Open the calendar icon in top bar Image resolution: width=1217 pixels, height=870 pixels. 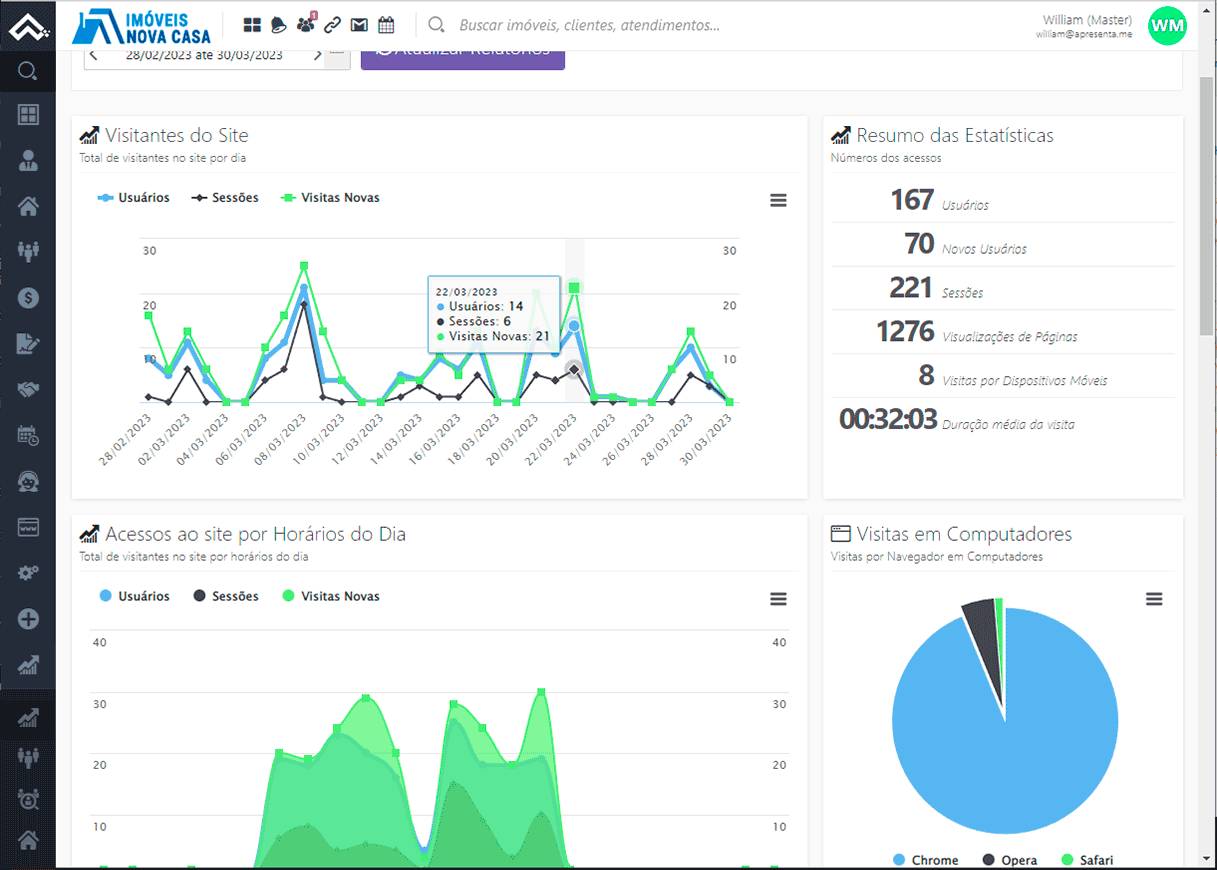pos(386,25)
